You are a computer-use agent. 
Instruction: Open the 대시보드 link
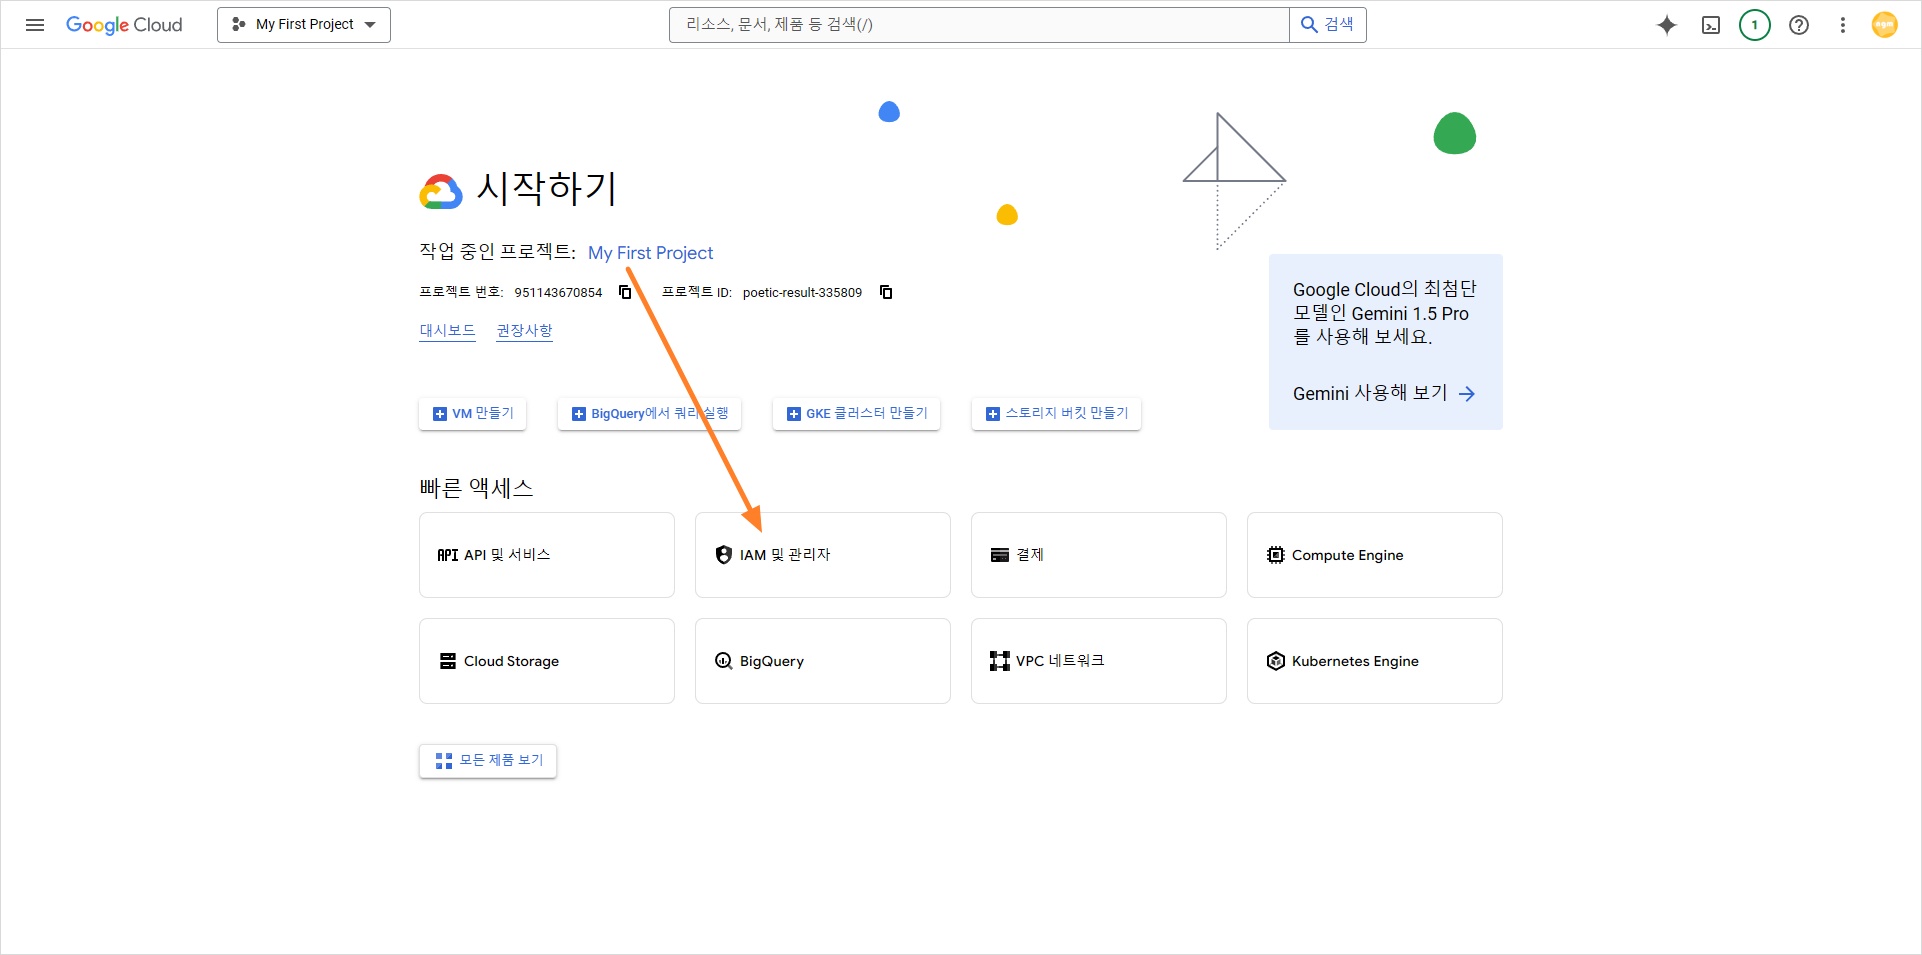point(448,331)
